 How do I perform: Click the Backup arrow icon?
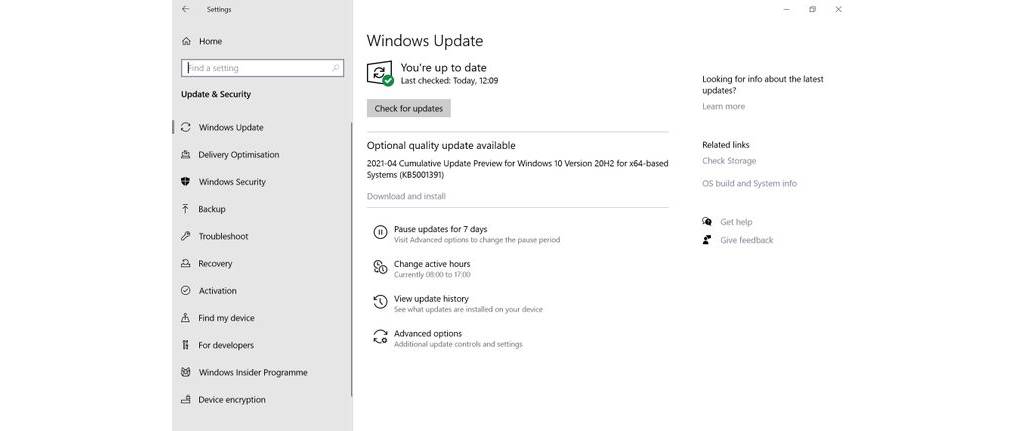[x=185, y=209]
